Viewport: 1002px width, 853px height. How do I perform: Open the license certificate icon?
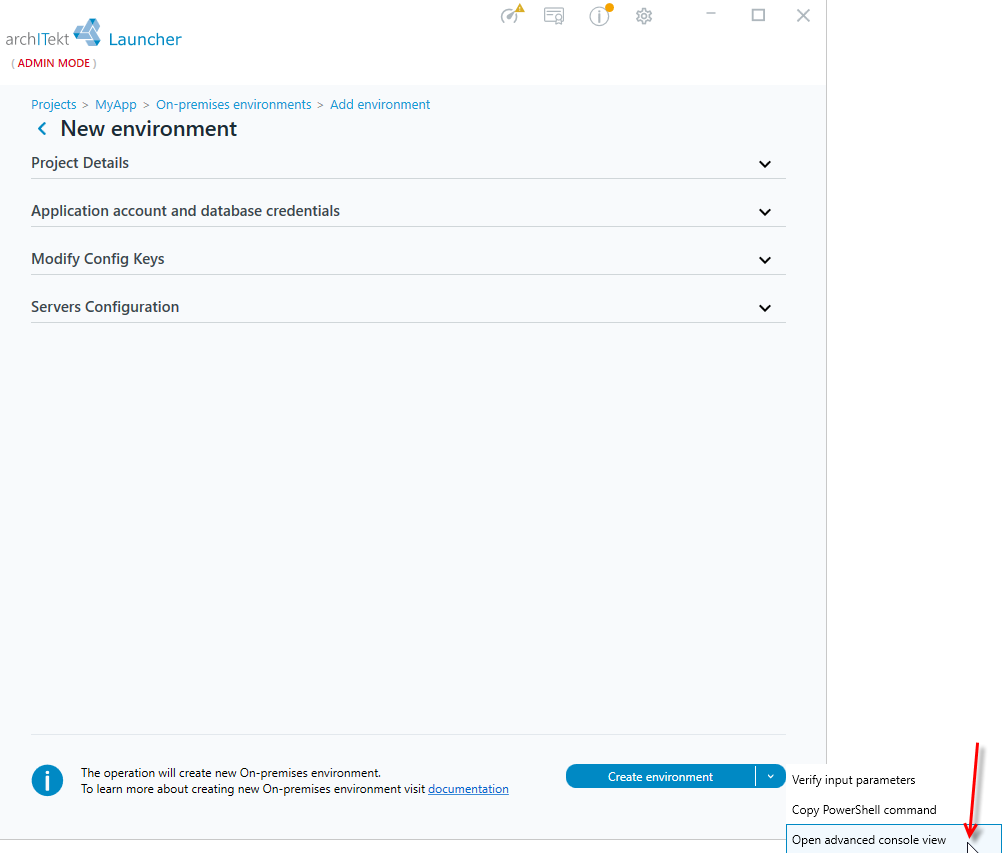(554, 15)
